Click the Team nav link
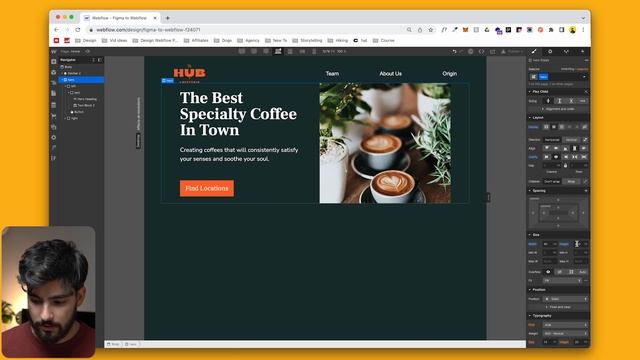Image resolution: width=640 pixels, height=360 pixels. click(x=332, y=73)
